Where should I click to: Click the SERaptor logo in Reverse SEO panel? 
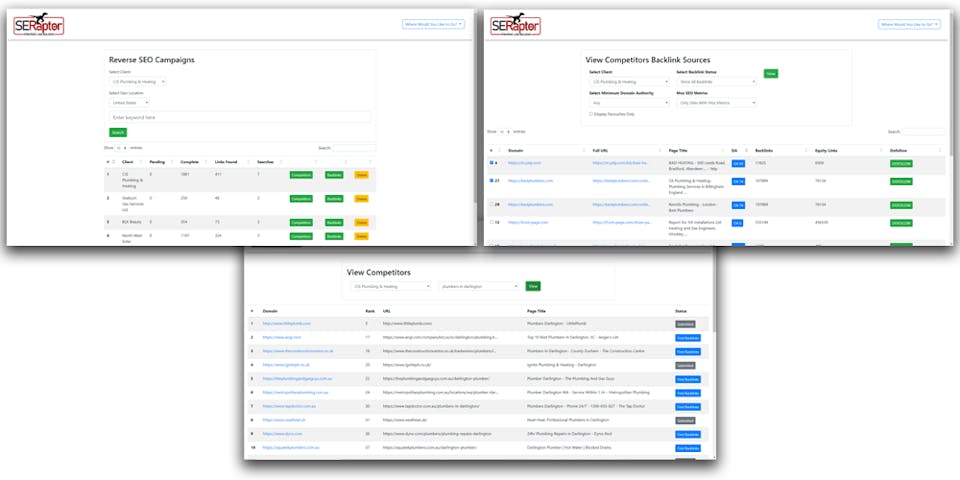[38, 23]
